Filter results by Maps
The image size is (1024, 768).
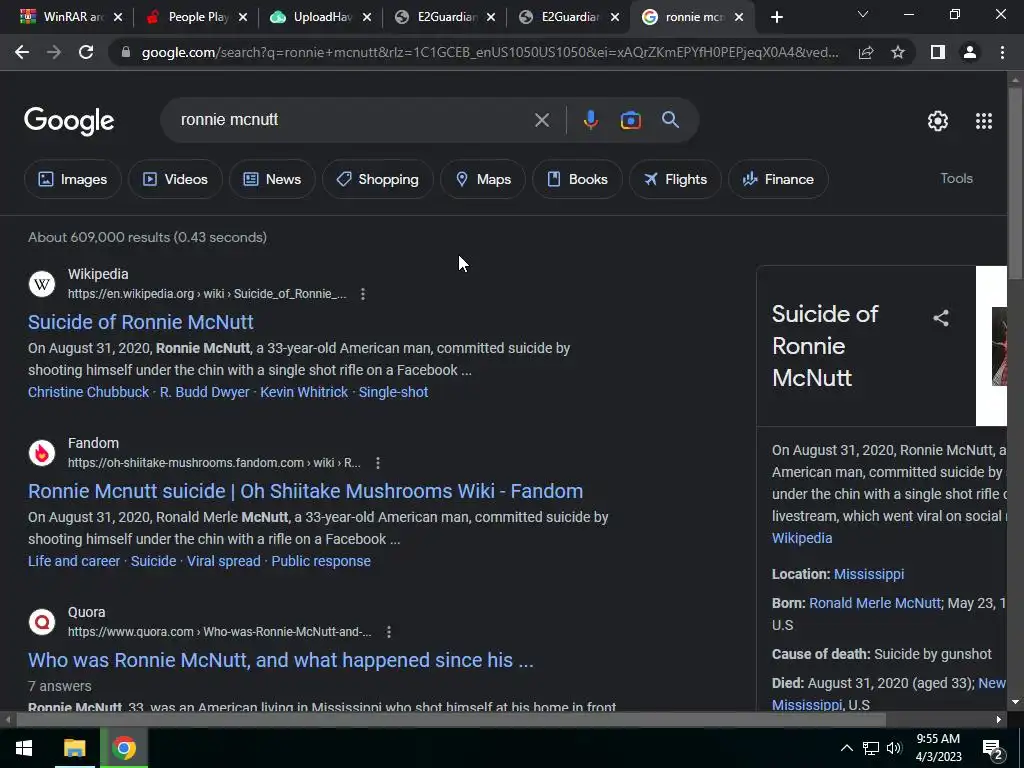tap(483, 179)
